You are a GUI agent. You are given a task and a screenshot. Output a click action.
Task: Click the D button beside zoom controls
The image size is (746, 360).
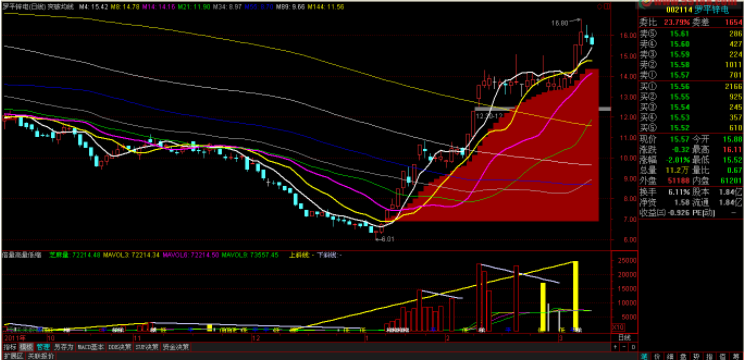point(633,347)
